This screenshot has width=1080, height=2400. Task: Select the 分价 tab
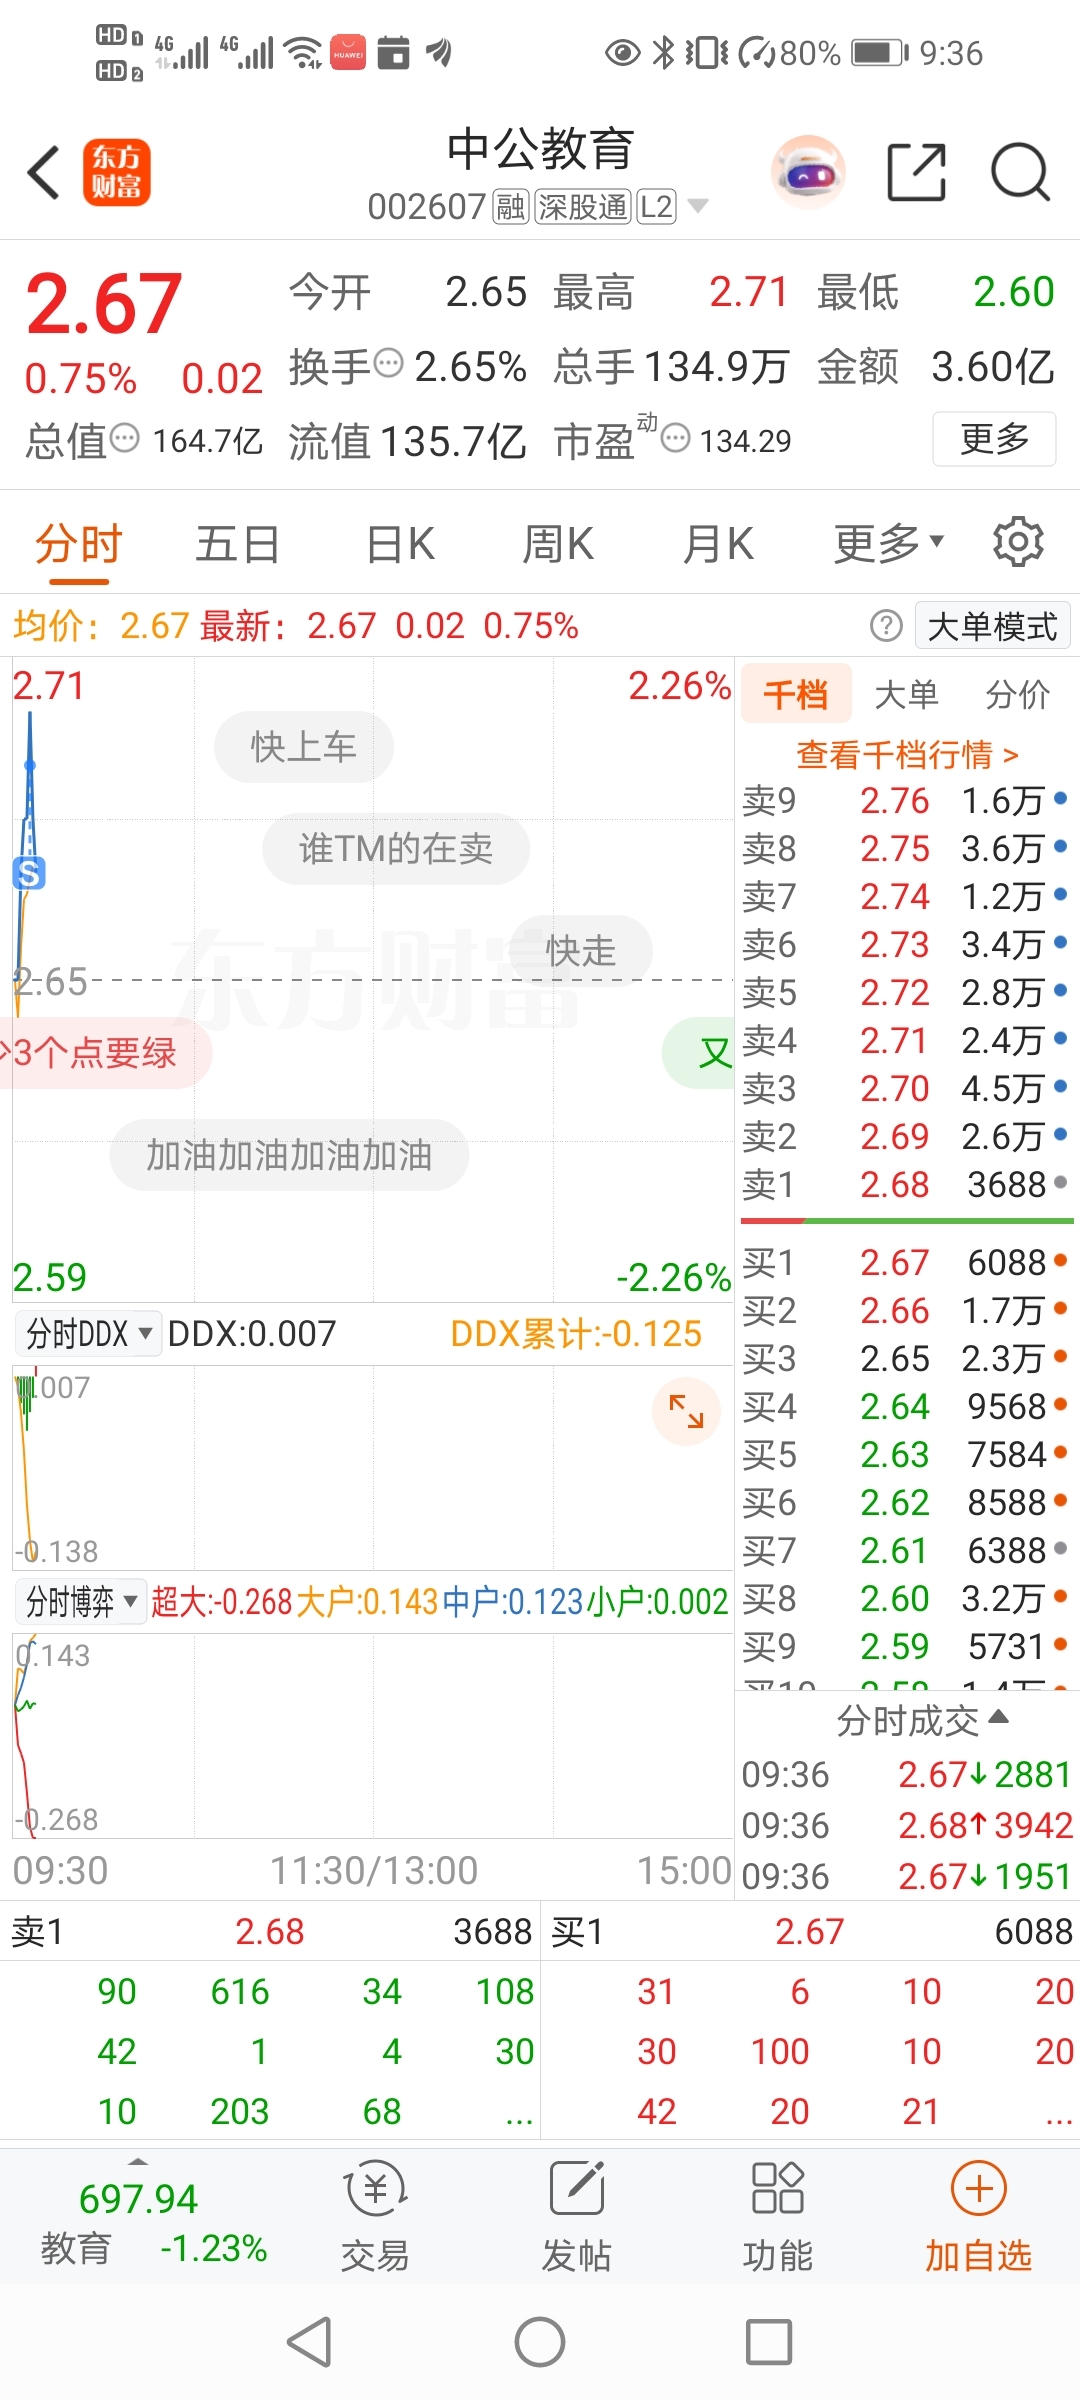(x=1017, y=693)
